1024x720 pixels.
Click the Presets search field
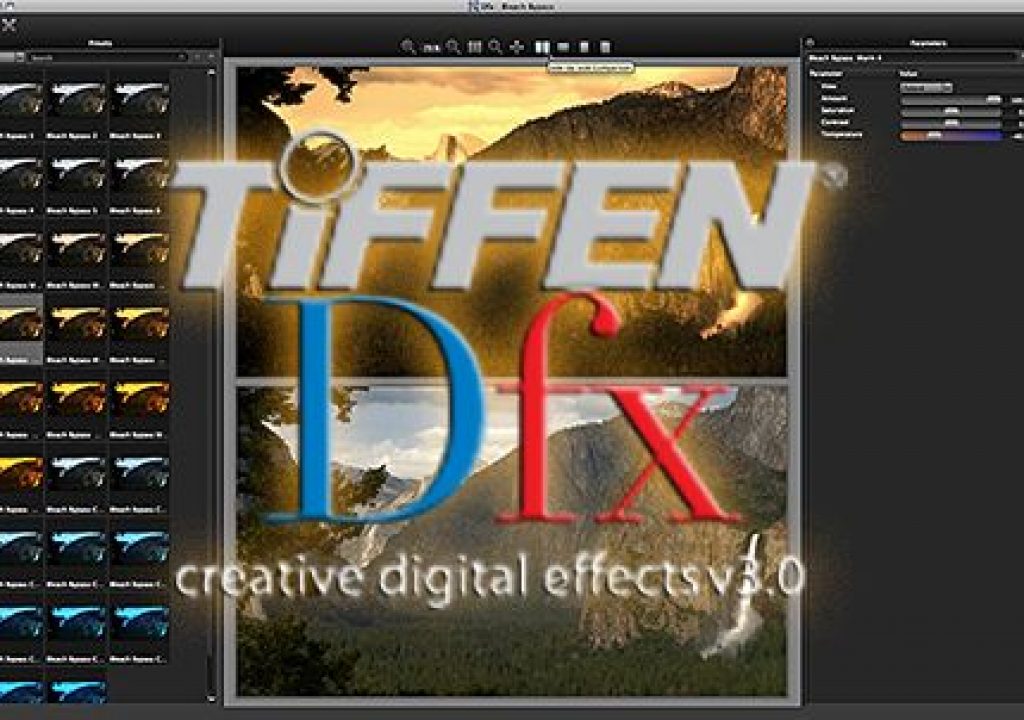[108, 57]
